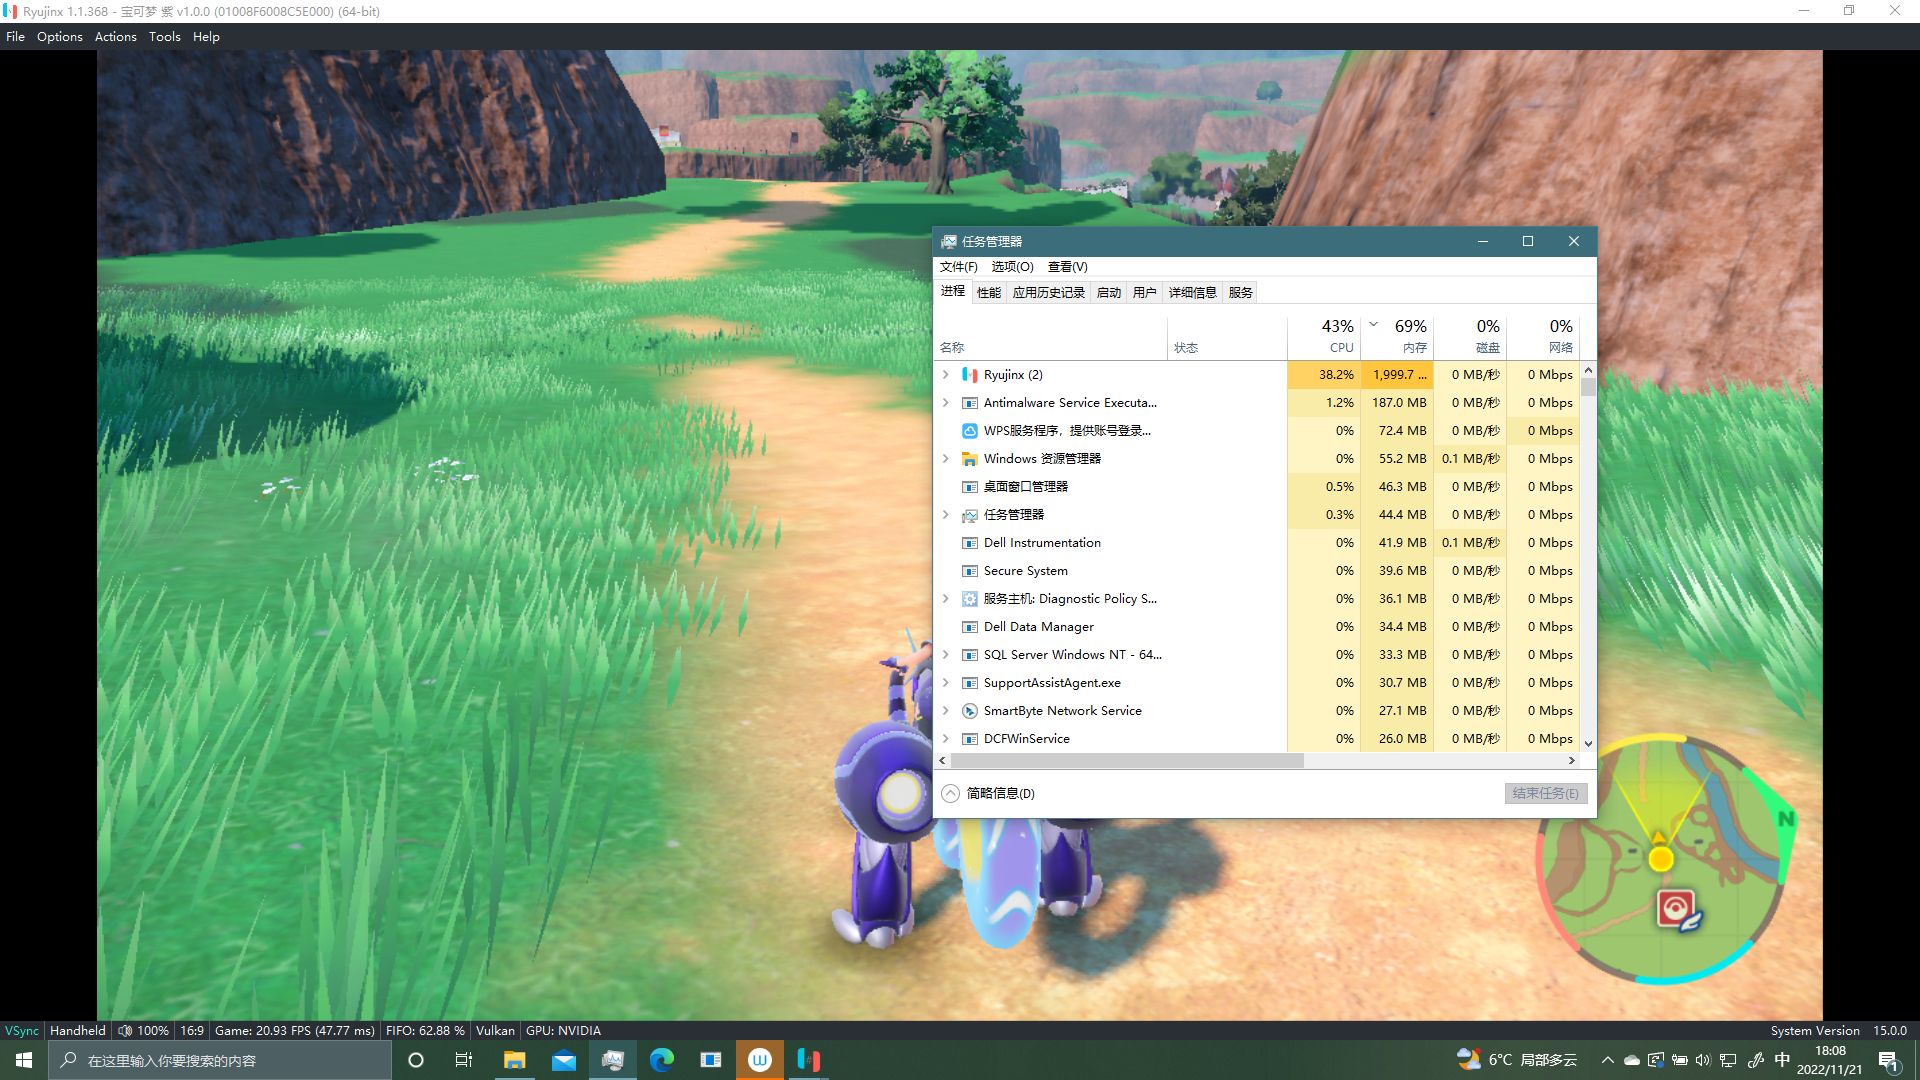This screenshot has height=1080, width=1920.
Task: Click the Antimalware Service Executable process icon
Action: click(x=969, y=403)
